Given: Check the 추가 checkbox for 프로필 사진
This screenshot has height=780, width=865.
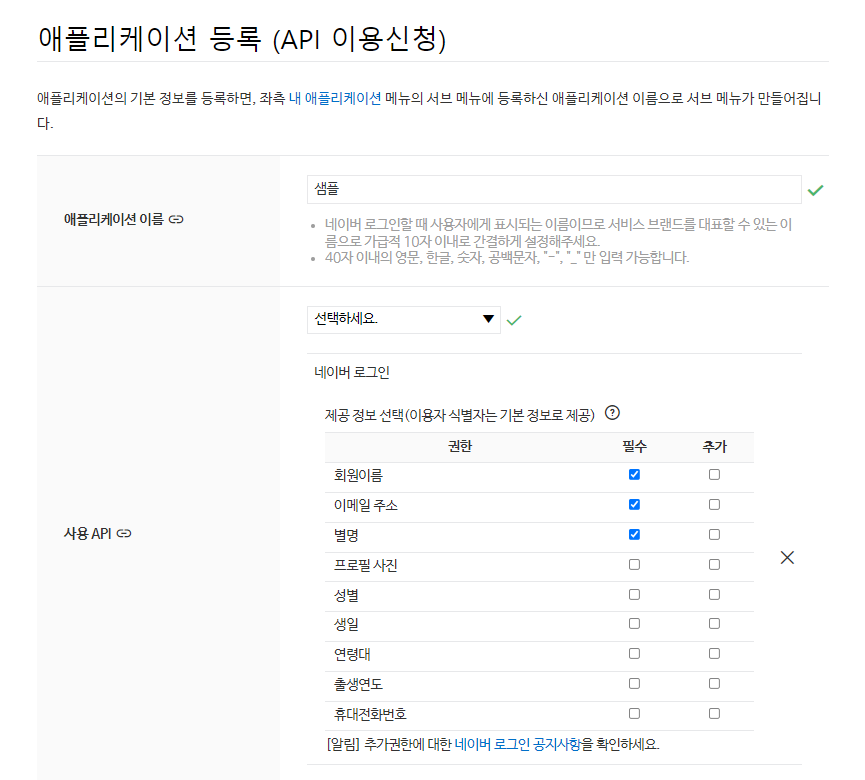Looking at the screenshot, I should [x=714, y=564].
